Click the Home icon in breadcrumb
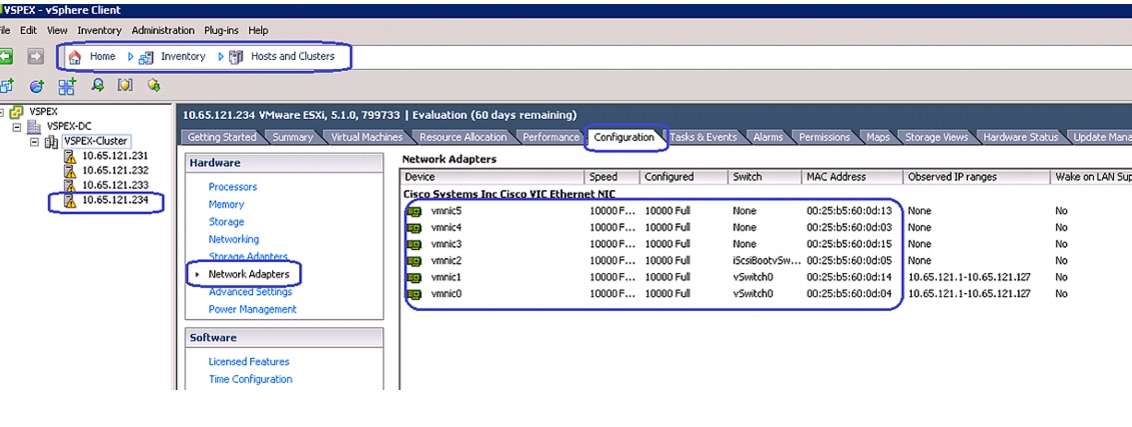1132x427 pixels. tap(74, 57)
